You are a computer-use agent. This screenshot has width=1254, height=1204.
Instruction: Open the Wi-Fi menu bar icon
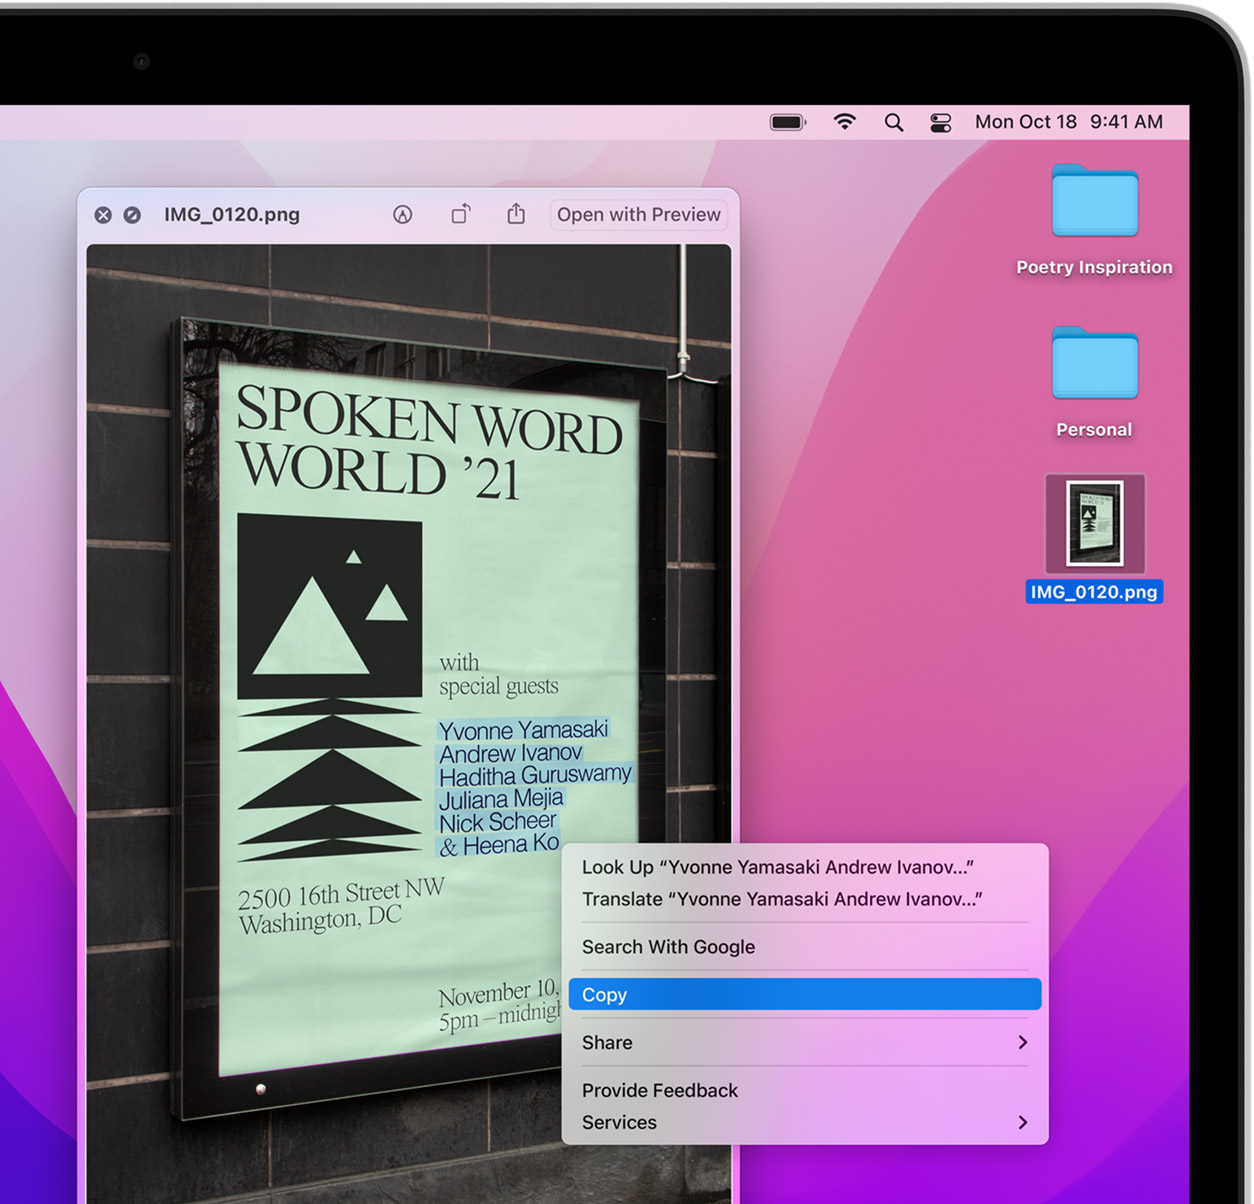pos(844,122)
